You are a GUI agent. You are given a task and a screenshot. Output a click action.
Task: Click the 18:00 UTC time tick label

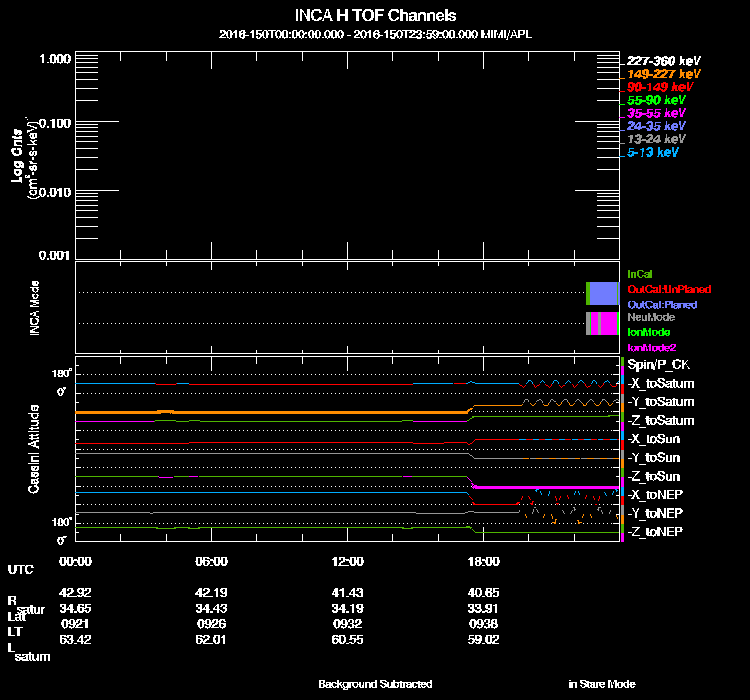(482, 561)
